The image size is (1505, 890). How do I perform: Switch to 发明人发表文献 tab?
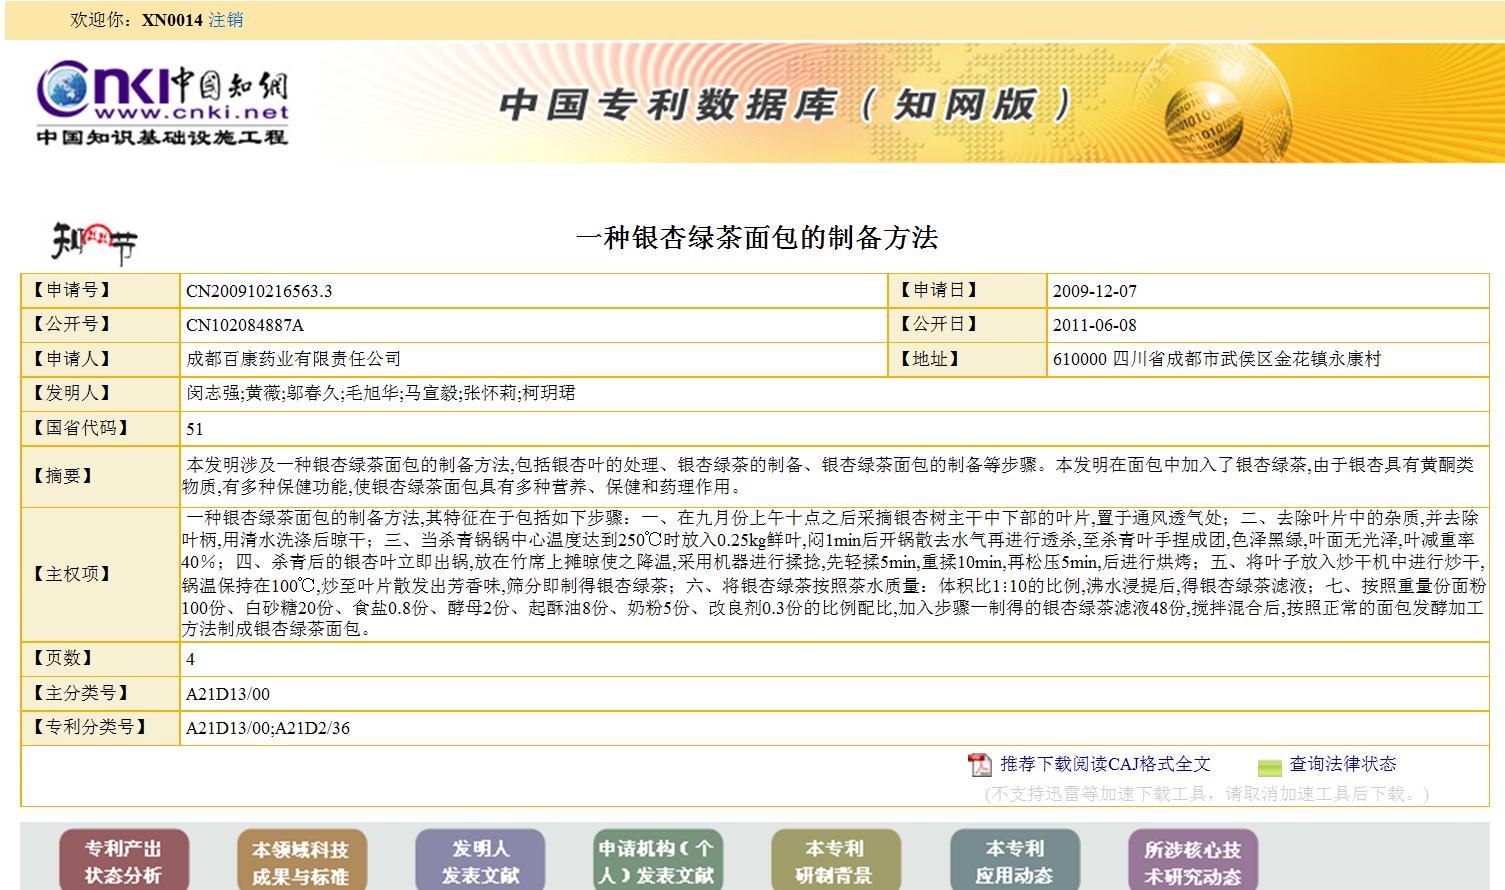[x=480, y=861]
